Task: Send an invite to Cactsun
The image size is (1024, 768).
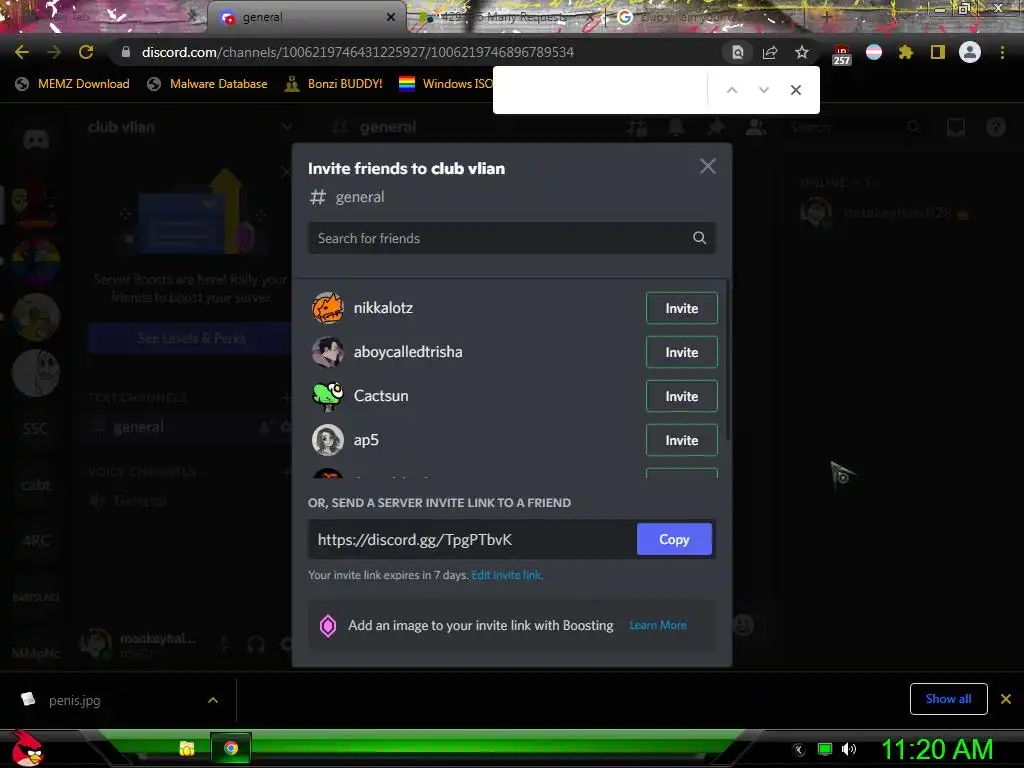Action: tap(681, 396)
